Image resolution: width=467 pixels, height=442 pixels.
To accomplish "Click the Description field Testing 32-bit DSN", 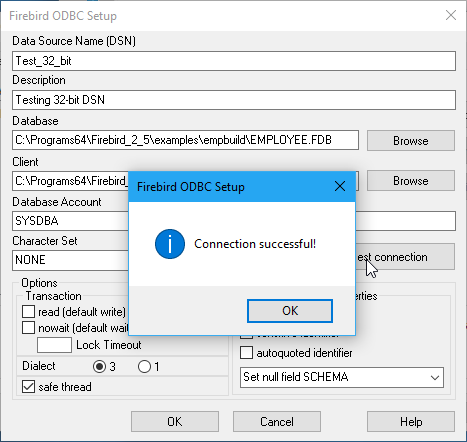I will [234, 100].
